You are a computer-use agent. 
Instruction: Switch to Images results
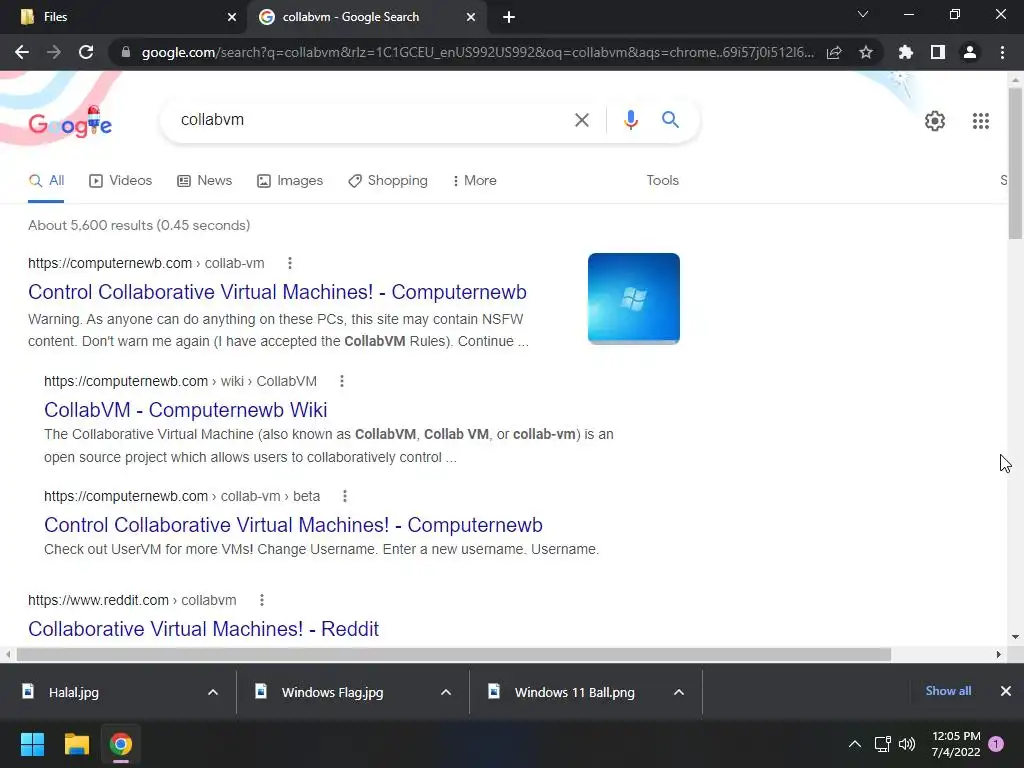(x=290, y=181)
